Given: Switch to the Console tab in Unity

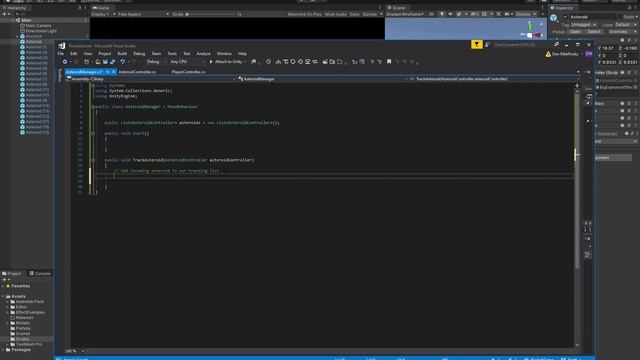Looking at the screenshot, I should click(x=40, y=273).
